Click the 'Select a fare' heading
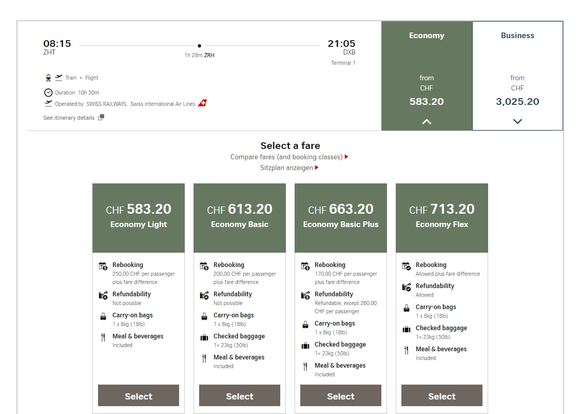Image resolution: width=580 pixels, height=414 pixels. click(x=290, y=145)
